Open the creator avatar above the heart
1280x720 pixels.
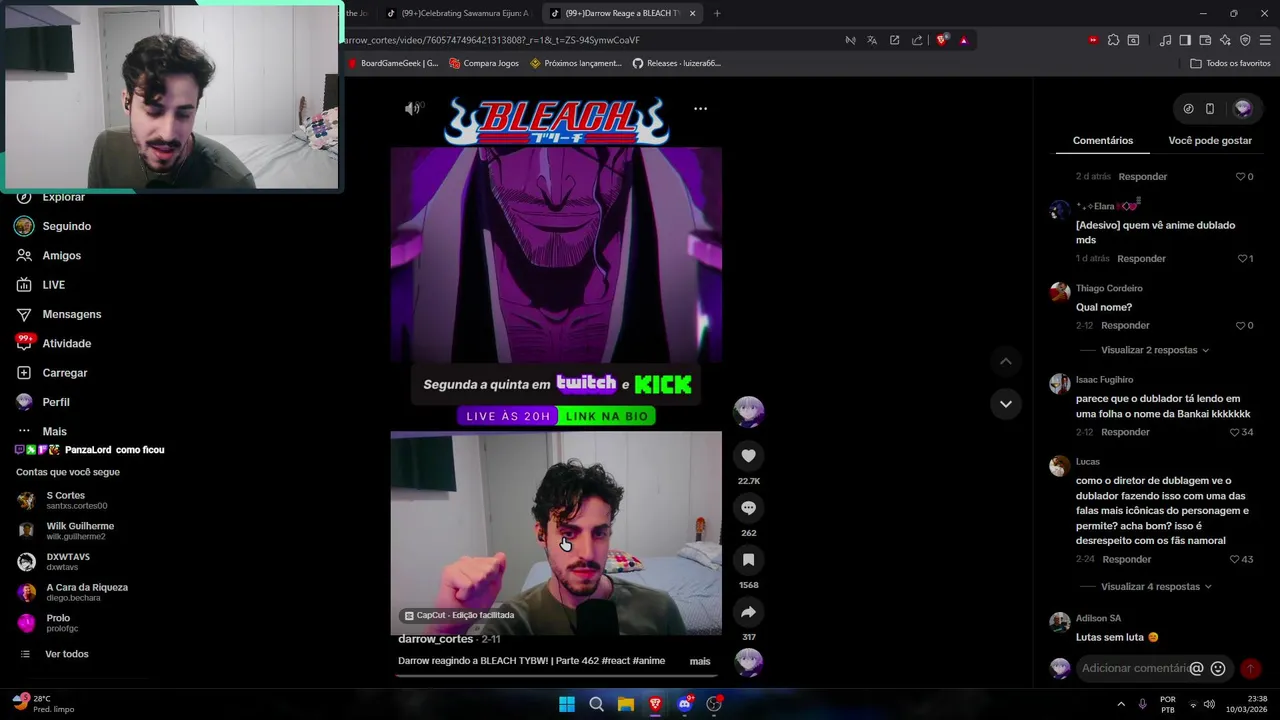coord(748,411)
